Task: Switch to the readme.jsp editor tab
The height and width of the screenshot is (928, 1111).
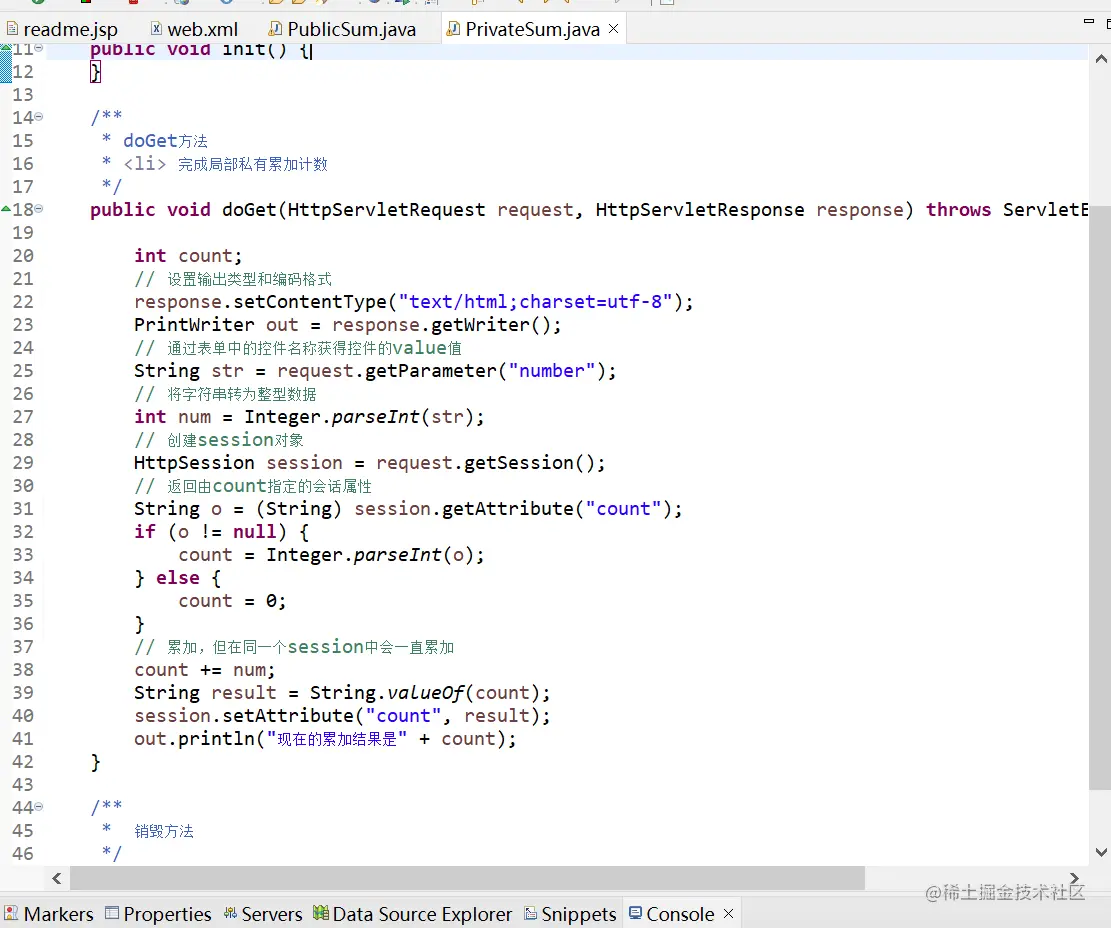Action: pos(62,29)
